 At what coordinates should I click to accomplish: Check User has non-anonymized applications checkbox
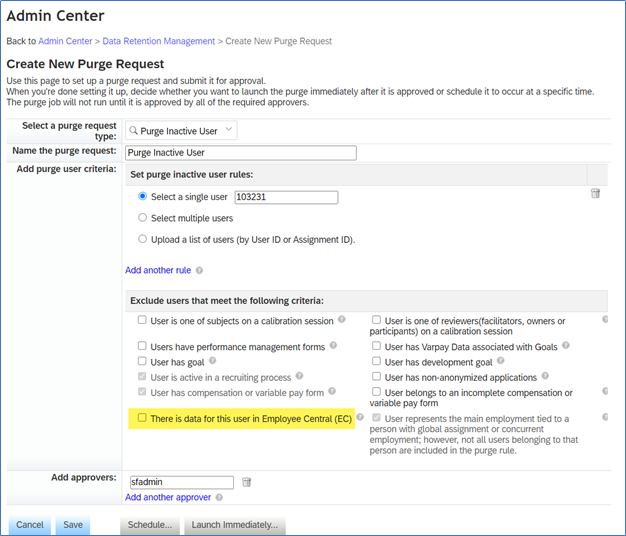click(376, 376)
